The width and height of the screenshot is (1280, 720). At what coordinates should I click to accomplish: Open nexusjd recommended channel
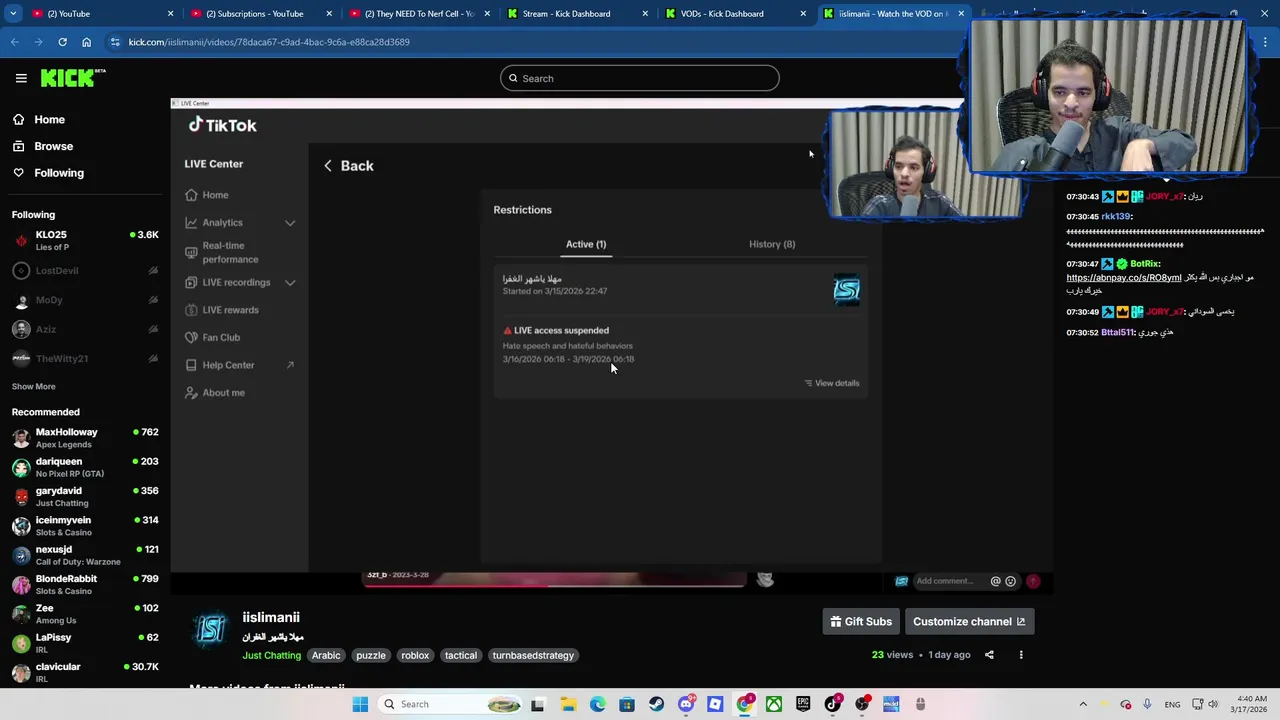point(85,555)
